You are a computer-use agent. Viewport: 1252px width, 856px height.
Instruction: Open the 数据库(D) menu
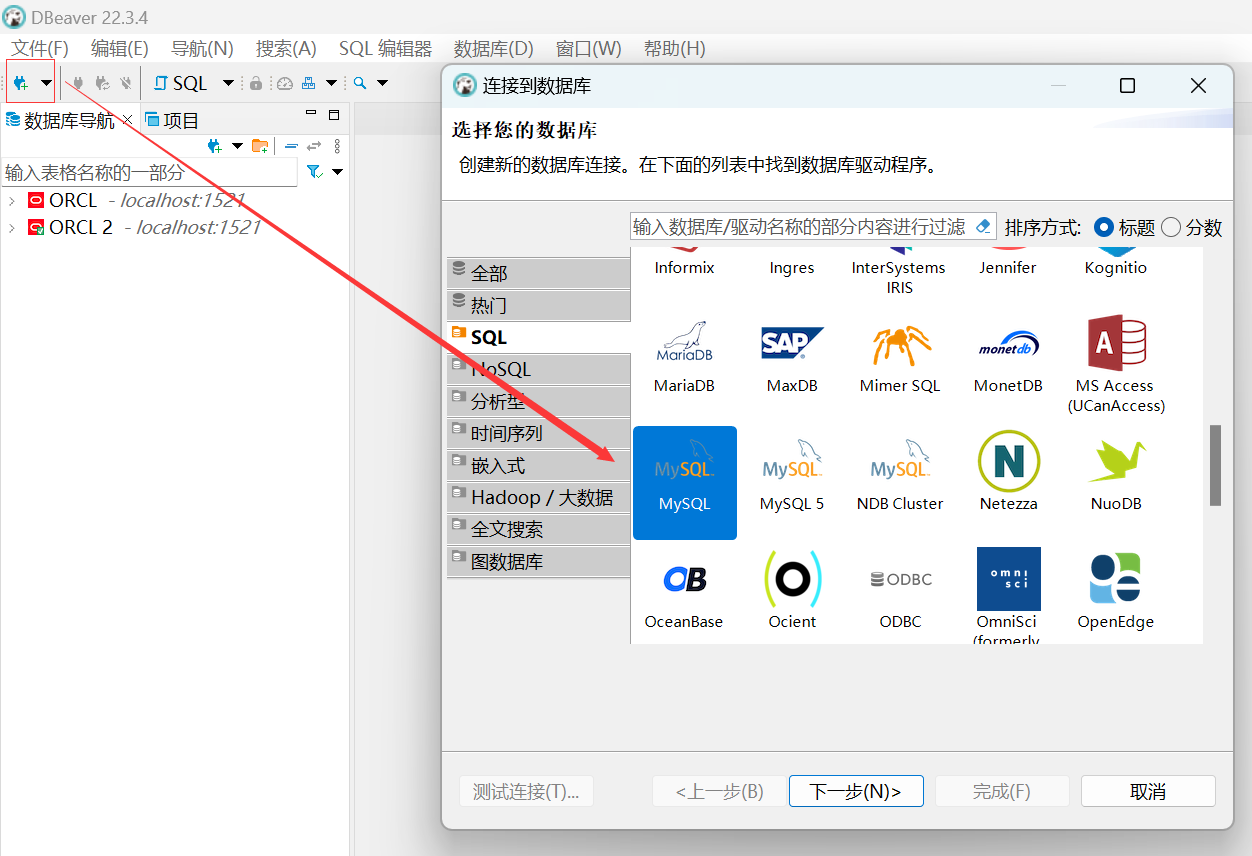493,48
